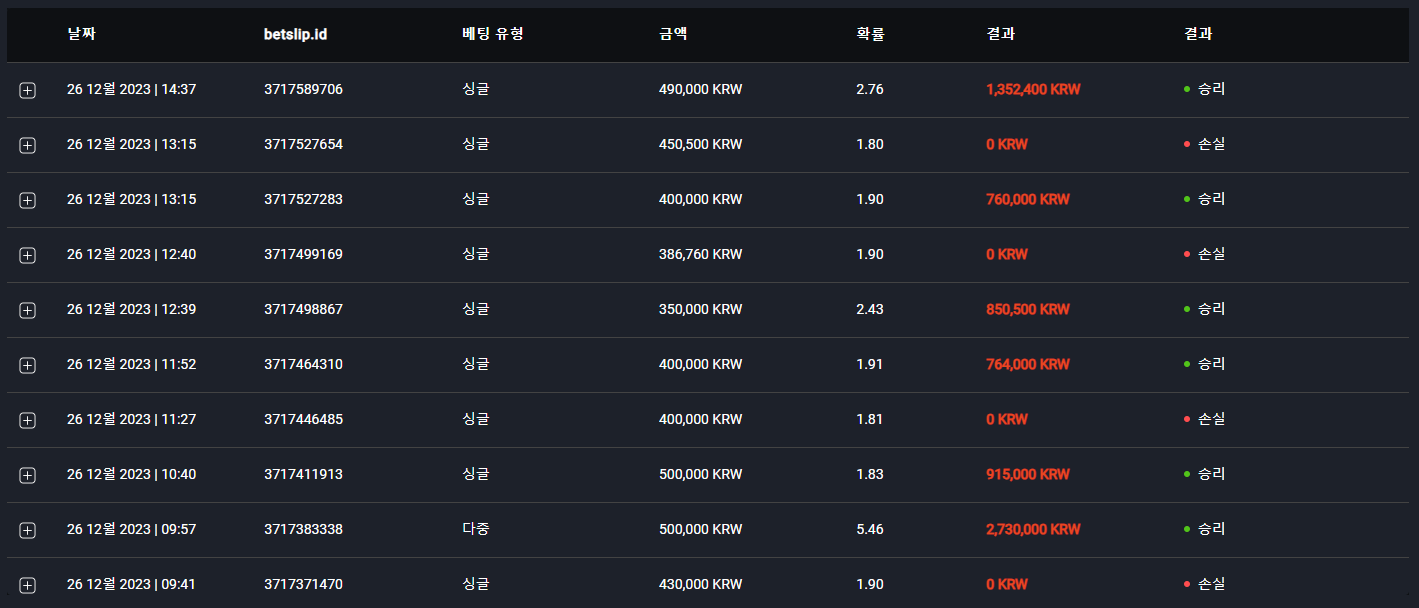Click plus icon for betslip 3717499169
Screen dimensions: 1419x608
pos(27,255)
